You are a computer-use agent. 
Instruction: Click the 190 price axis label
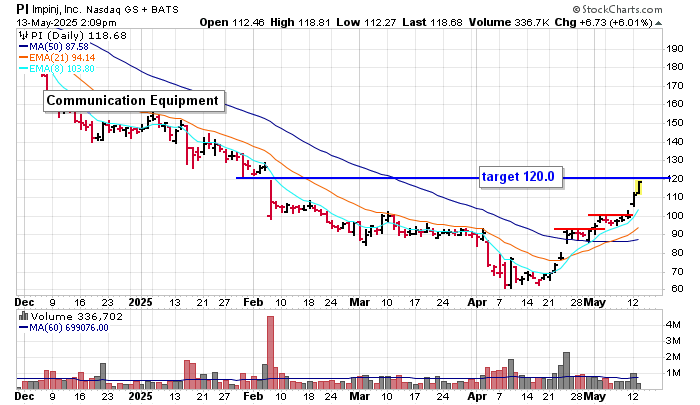point(675,49)
